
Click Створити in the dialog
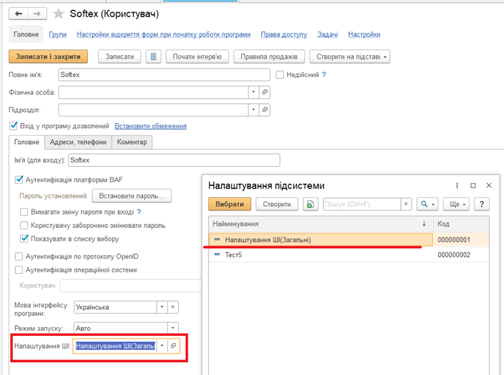click(x=277, y=204)
